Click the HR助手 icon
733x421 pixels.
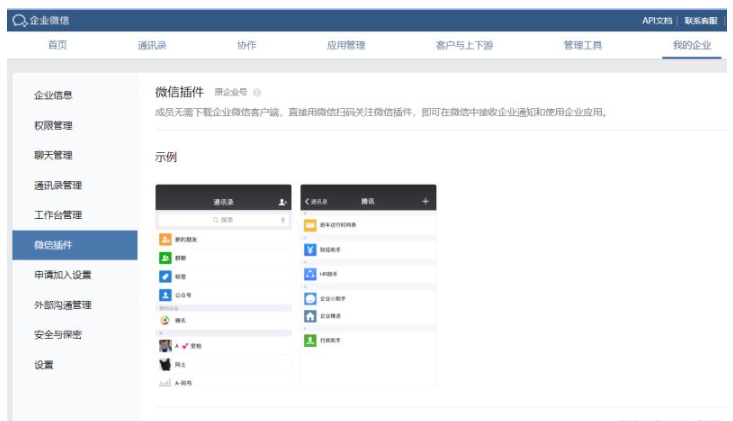310,274
